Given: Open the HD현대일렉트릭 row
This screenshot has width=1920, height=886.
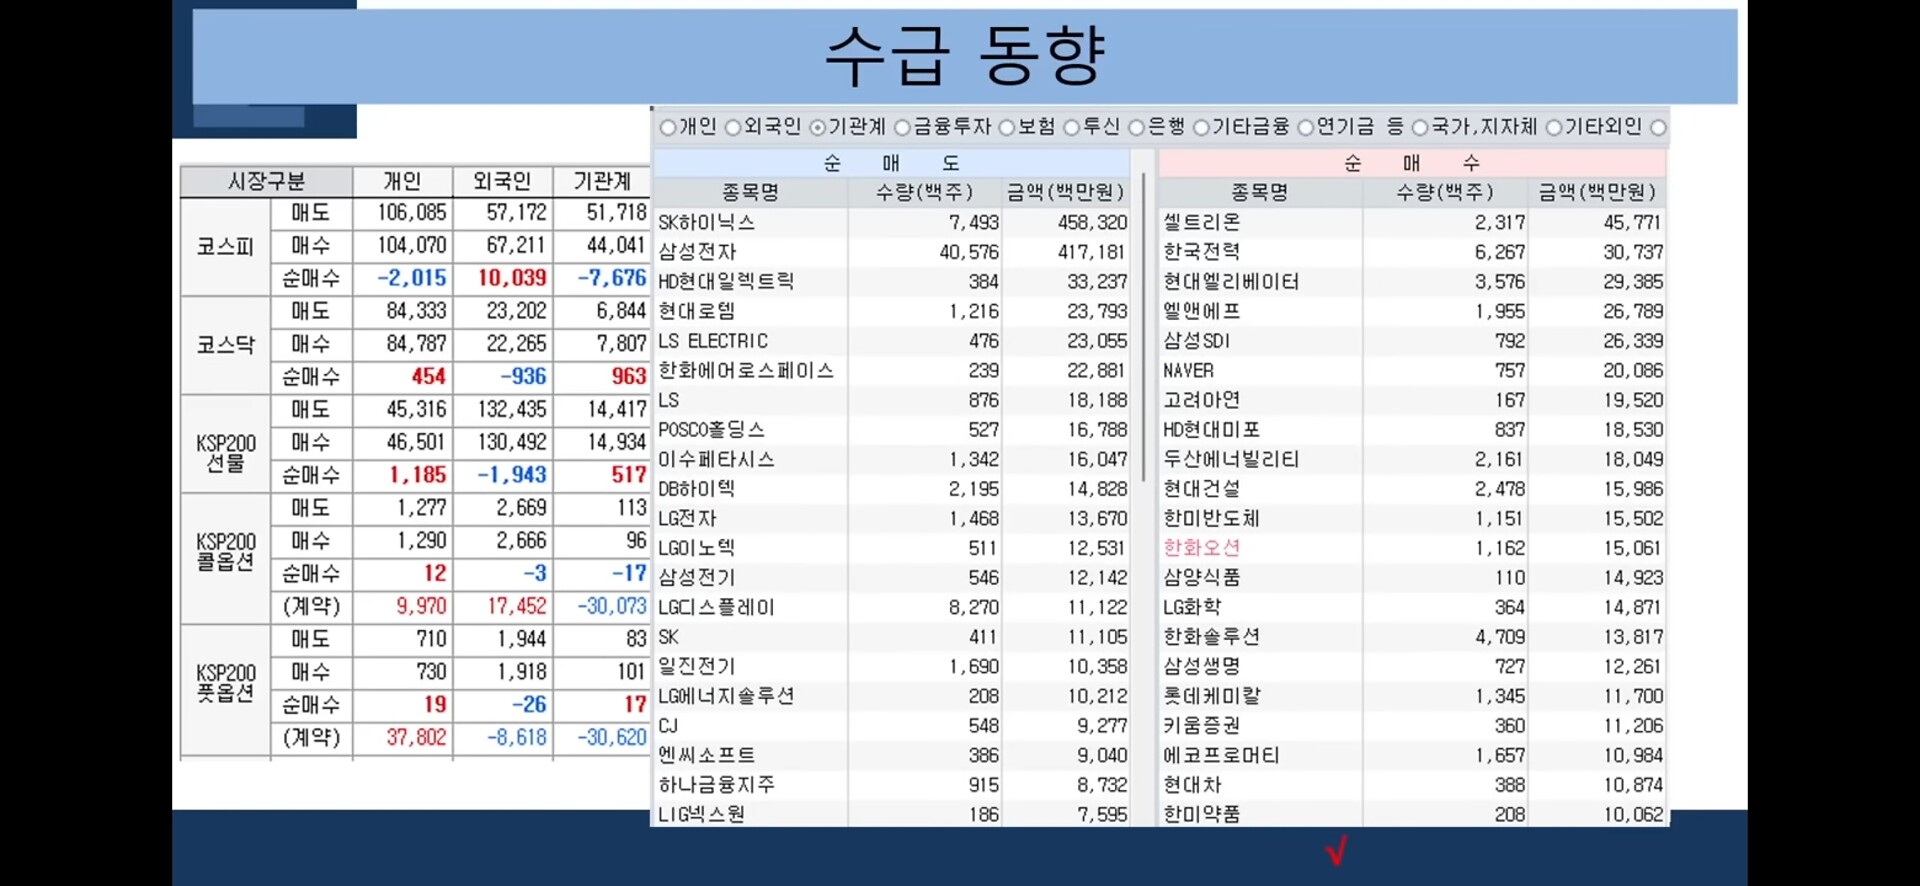Looking at the screenshot, I should (892, 281).
